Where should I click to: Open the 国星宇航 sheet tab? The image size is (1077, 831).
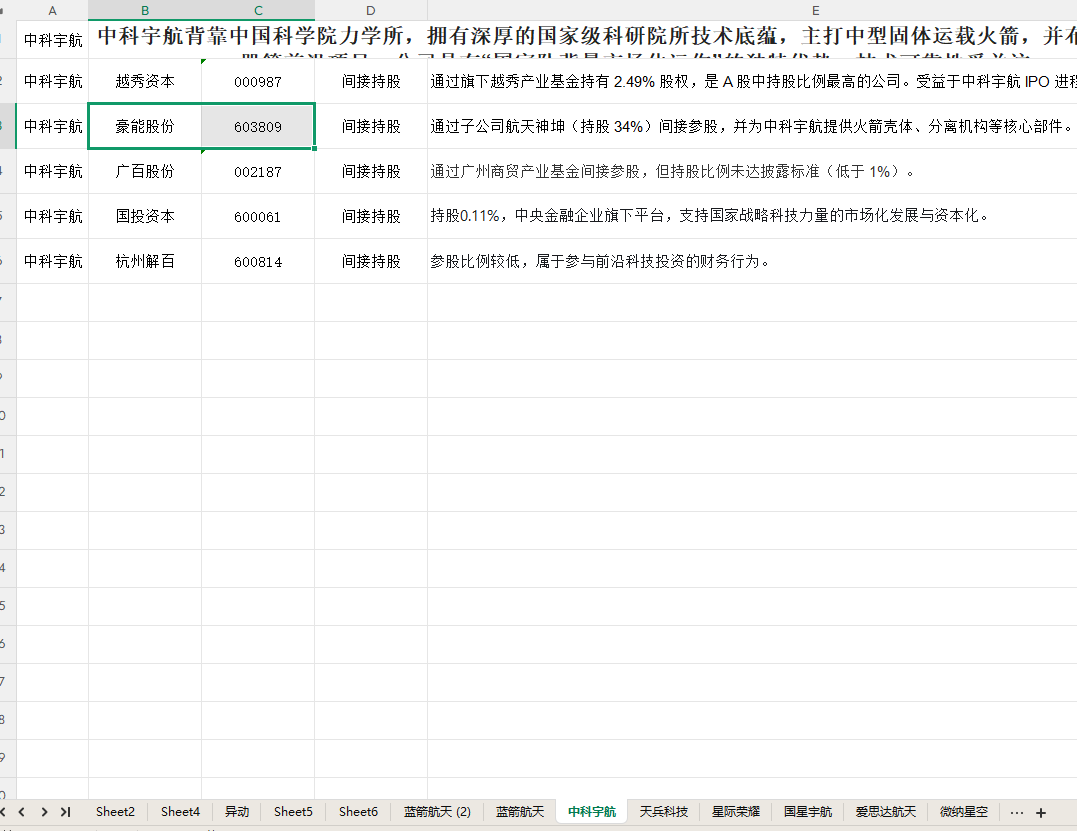[808, 812]
